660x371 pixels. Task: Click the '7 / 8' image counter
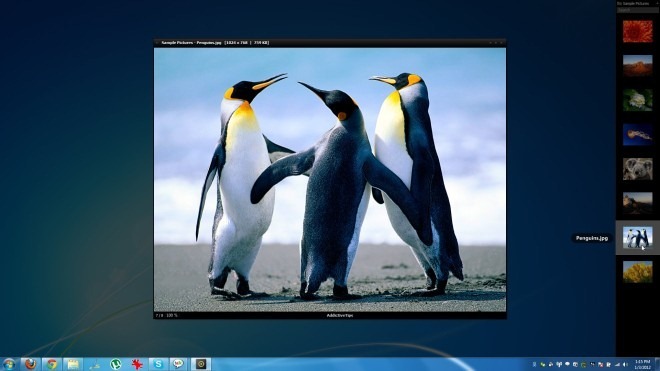pyautogui.click(x=159, y=315)
